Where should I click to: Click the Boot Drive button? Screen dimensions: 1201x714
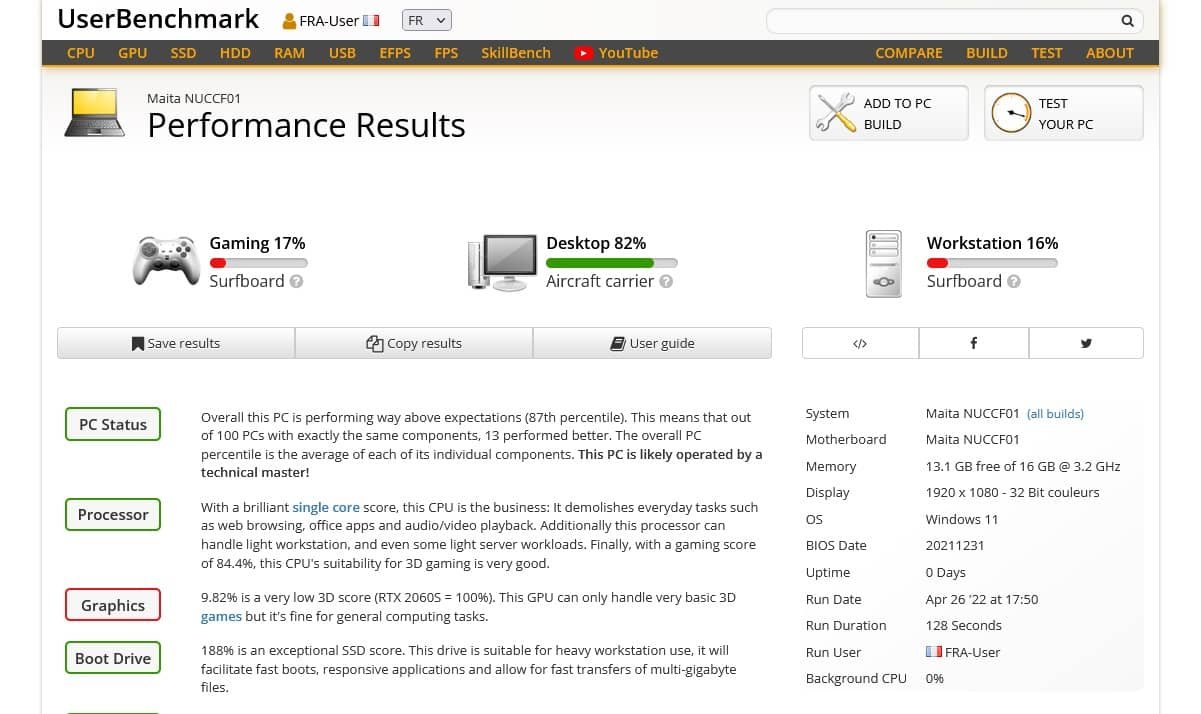click(113, 658)
